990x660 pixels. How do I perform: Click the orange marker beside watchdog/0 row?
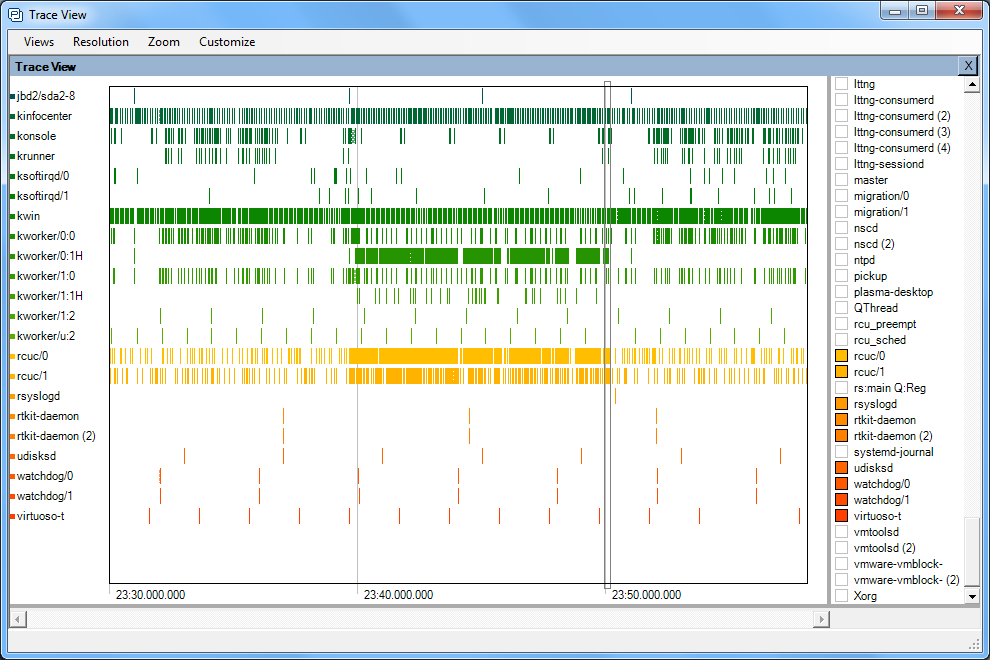coord(12,476)
